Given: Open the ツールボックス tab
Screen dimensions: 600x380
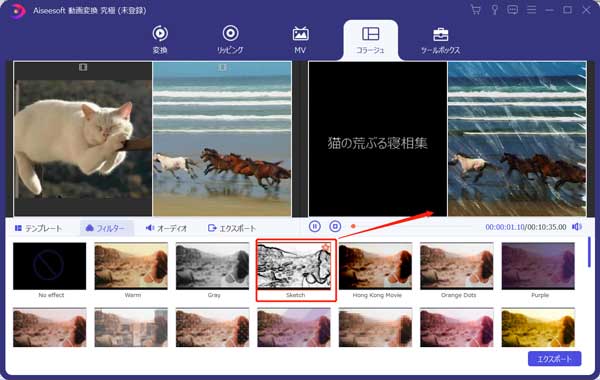Looking at the screenshot, I should point(440,40).
